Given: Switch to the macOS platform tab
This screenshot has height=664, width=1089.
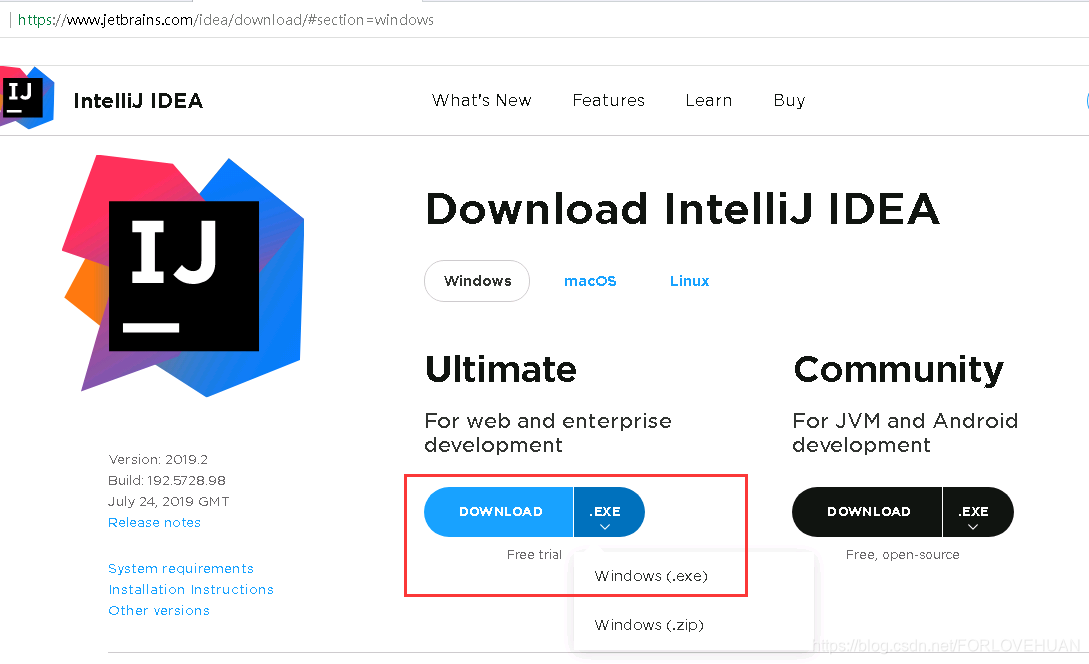Looking at the screenshot, I should coord(590,281).
